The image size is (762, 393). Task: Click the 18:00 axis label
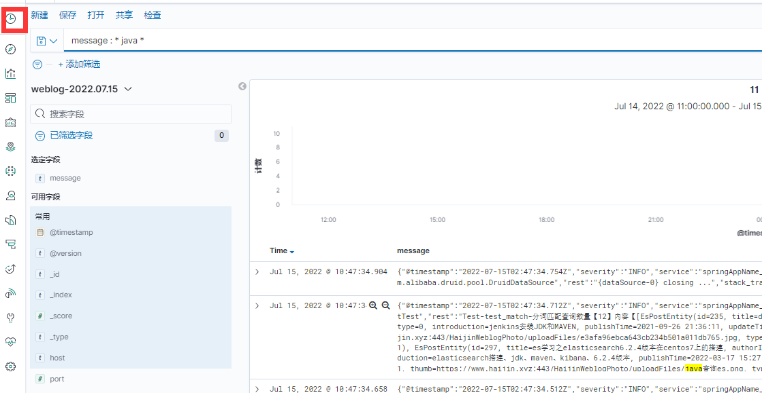[x=546, y=220]
